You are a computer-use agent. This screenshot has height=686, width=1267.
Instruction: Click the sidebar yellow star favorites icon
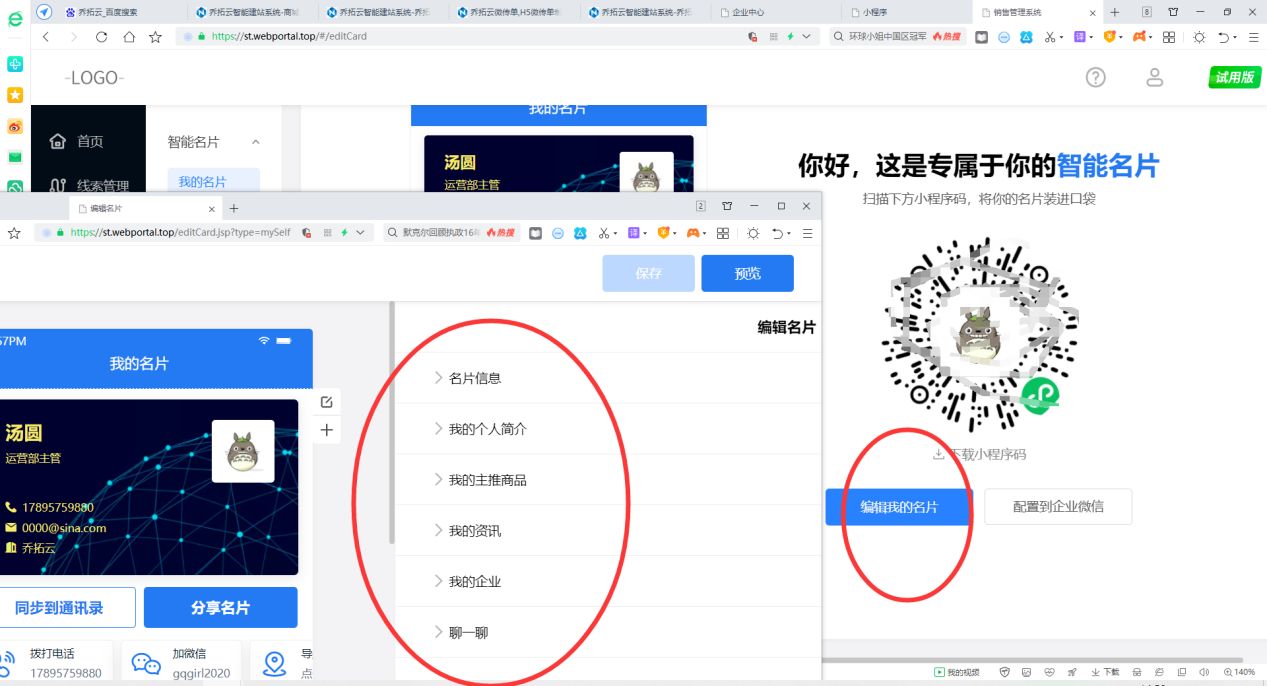[x=15, y=95]
